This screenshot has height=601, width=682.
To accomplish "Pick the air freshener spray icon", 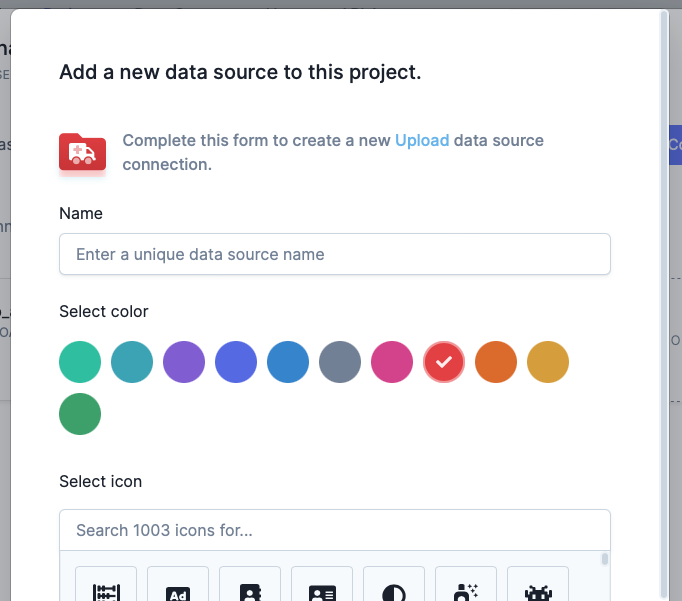I will (466, 585).
